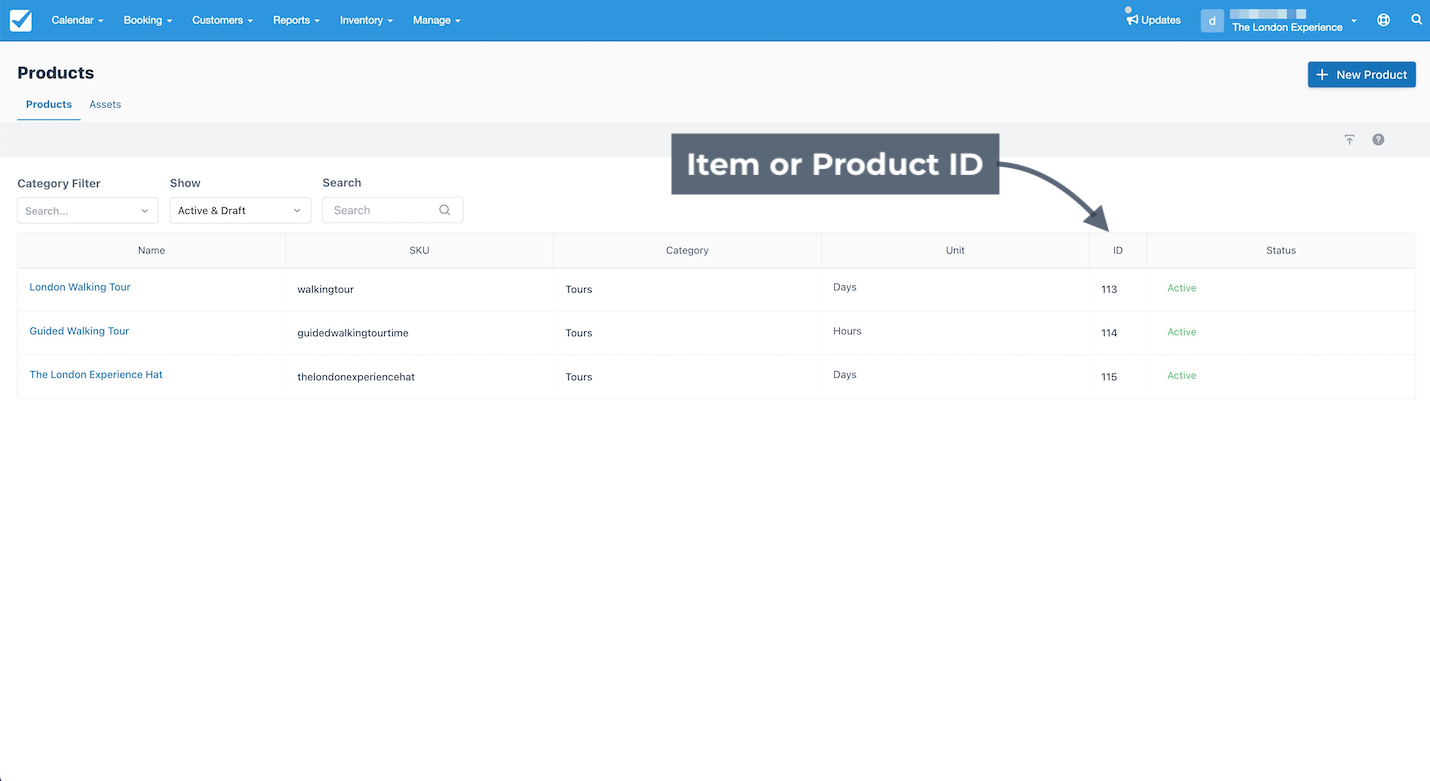Sort by the Name column header

[x=151, y=250]
